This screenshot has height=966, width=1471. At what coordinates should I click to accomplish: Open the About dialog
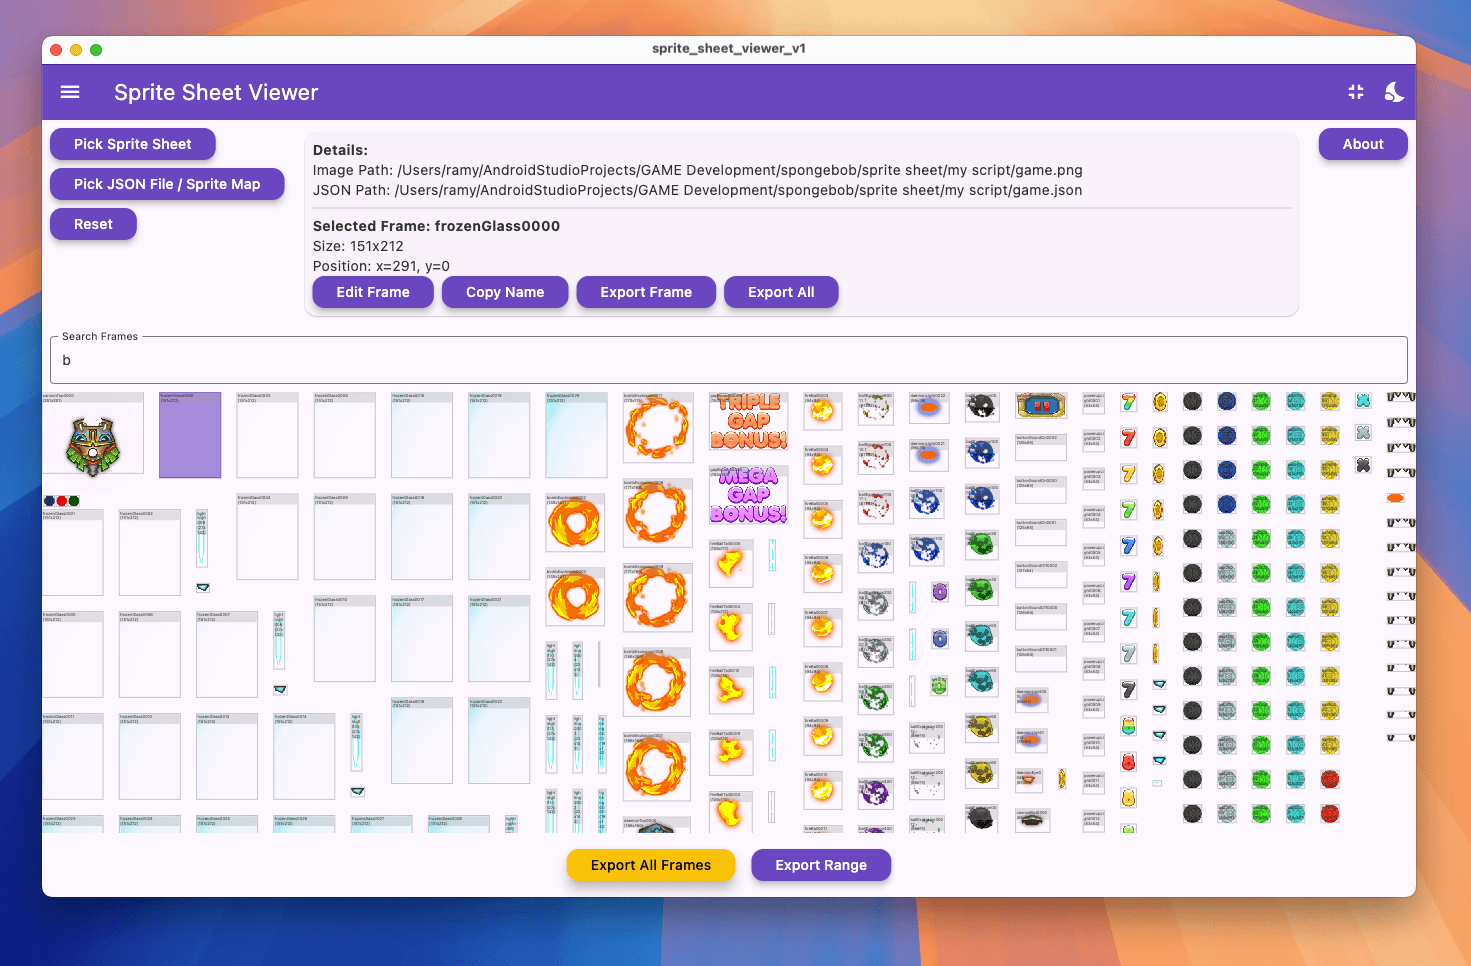coord(1363,144)
